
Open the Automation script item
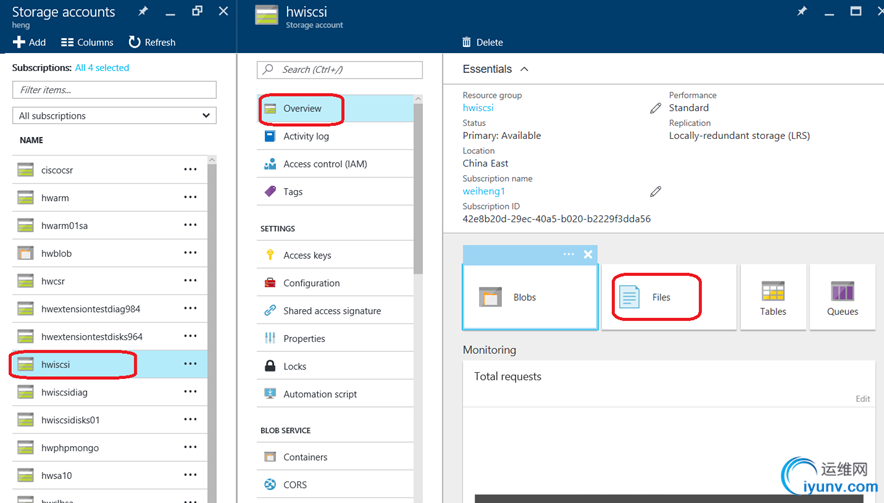335,394
